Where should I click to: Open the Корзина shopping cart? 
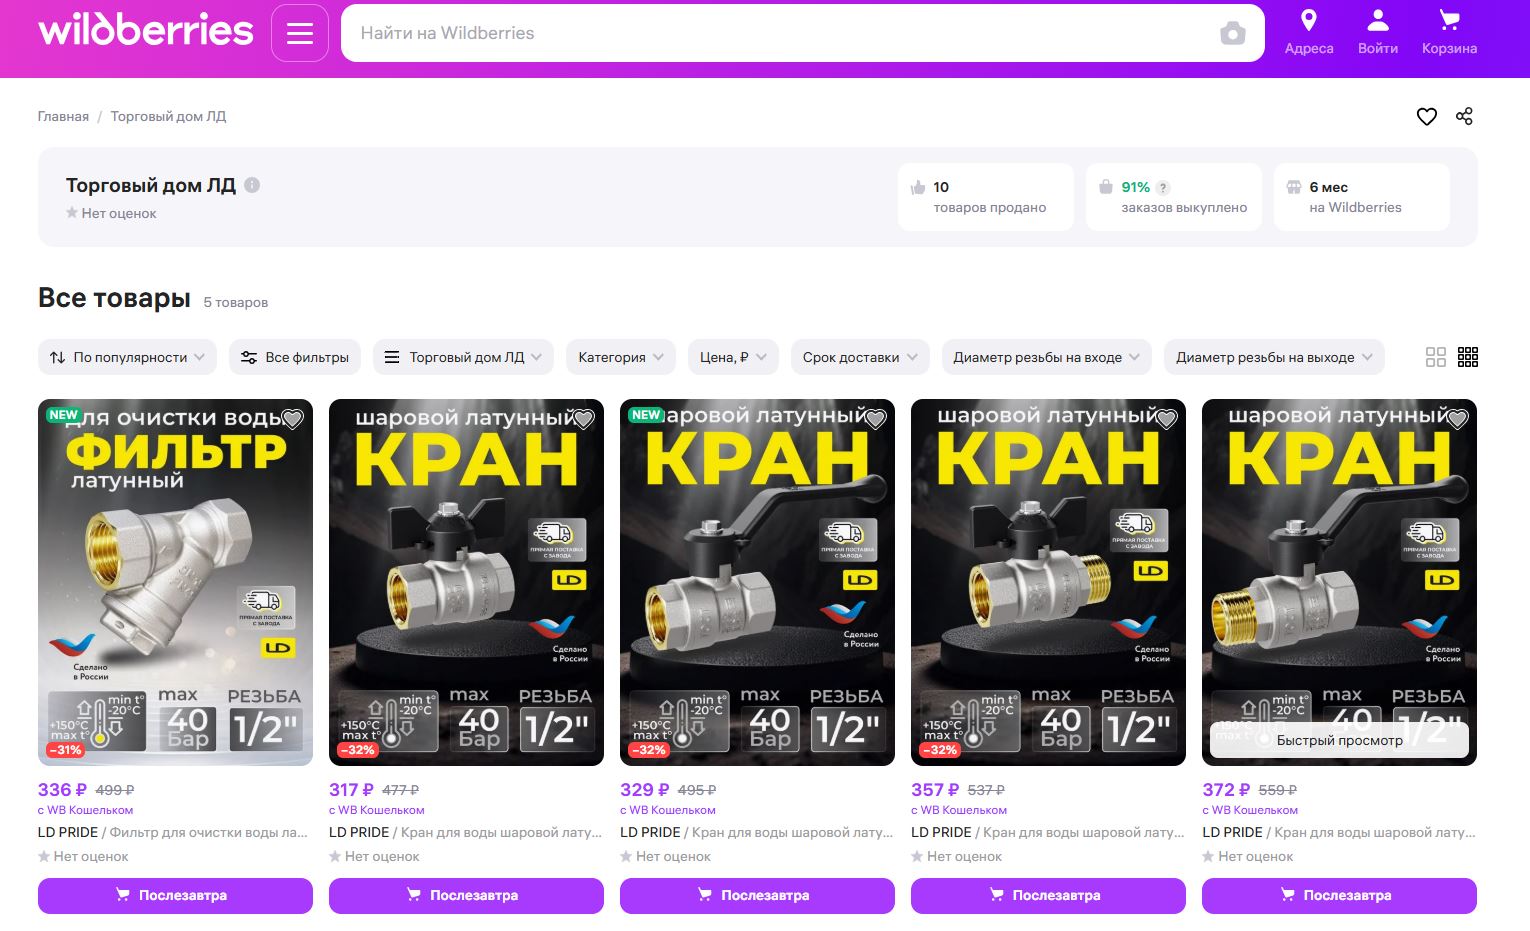tap(1449, 32)
